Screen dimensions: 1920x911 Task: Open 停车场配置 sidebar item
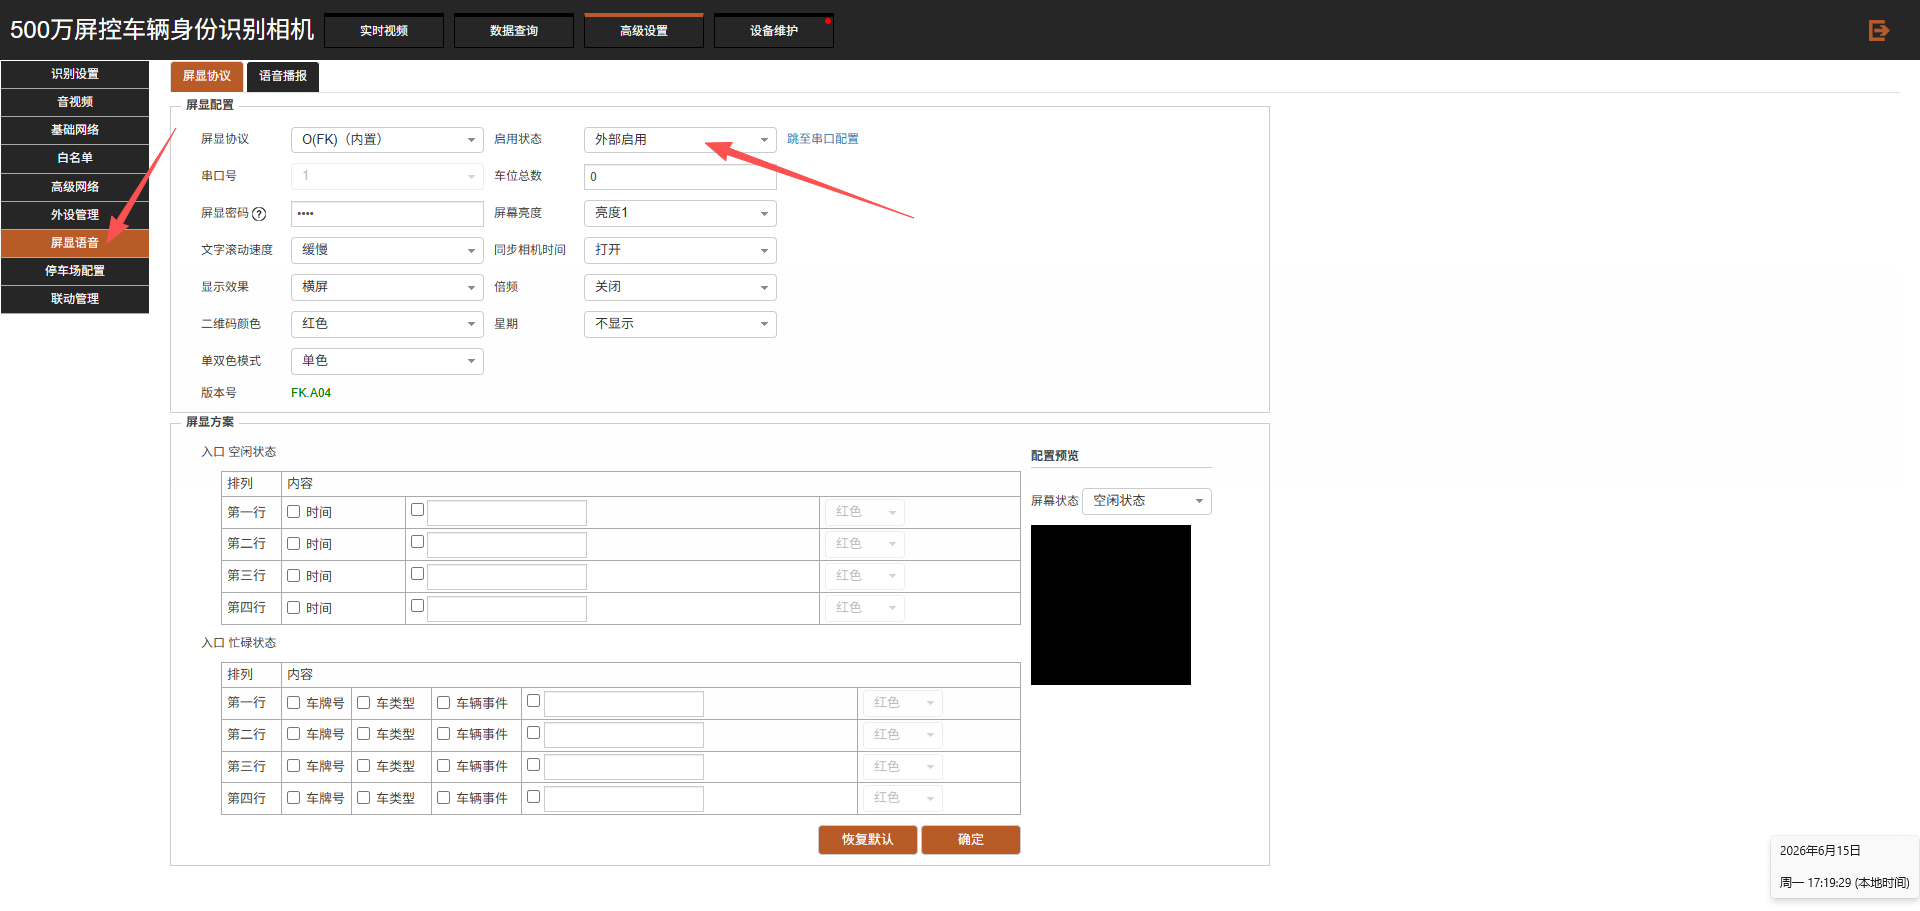[x=75, y=271]
